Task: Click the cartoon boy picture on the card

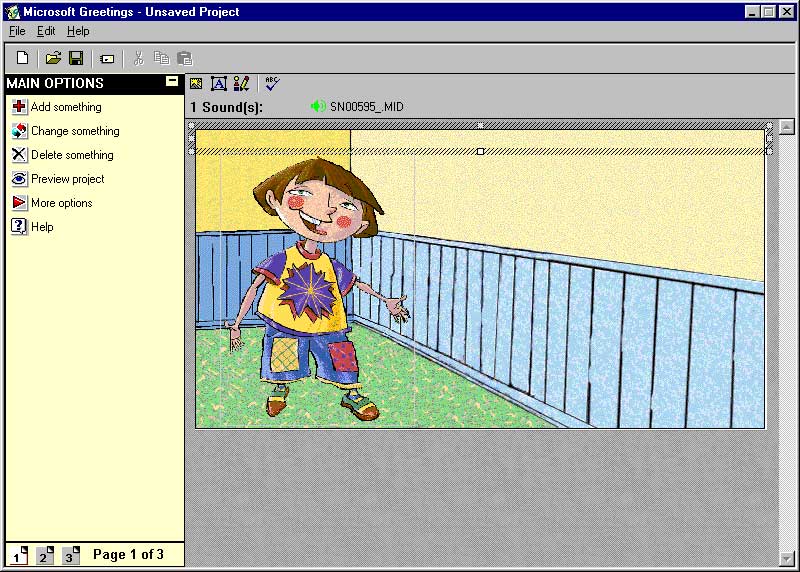Action: click(x=317, y=289)
